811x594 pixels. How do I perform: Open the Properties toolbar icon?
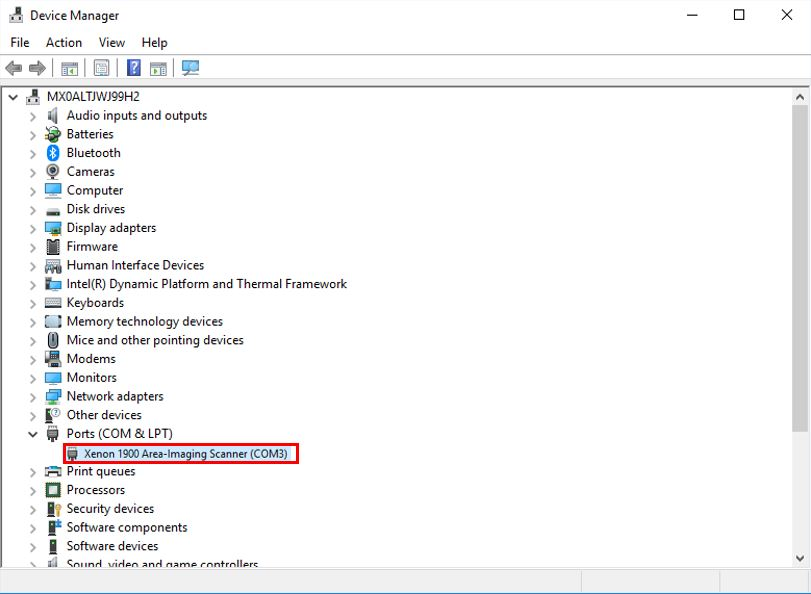[101, 68]
